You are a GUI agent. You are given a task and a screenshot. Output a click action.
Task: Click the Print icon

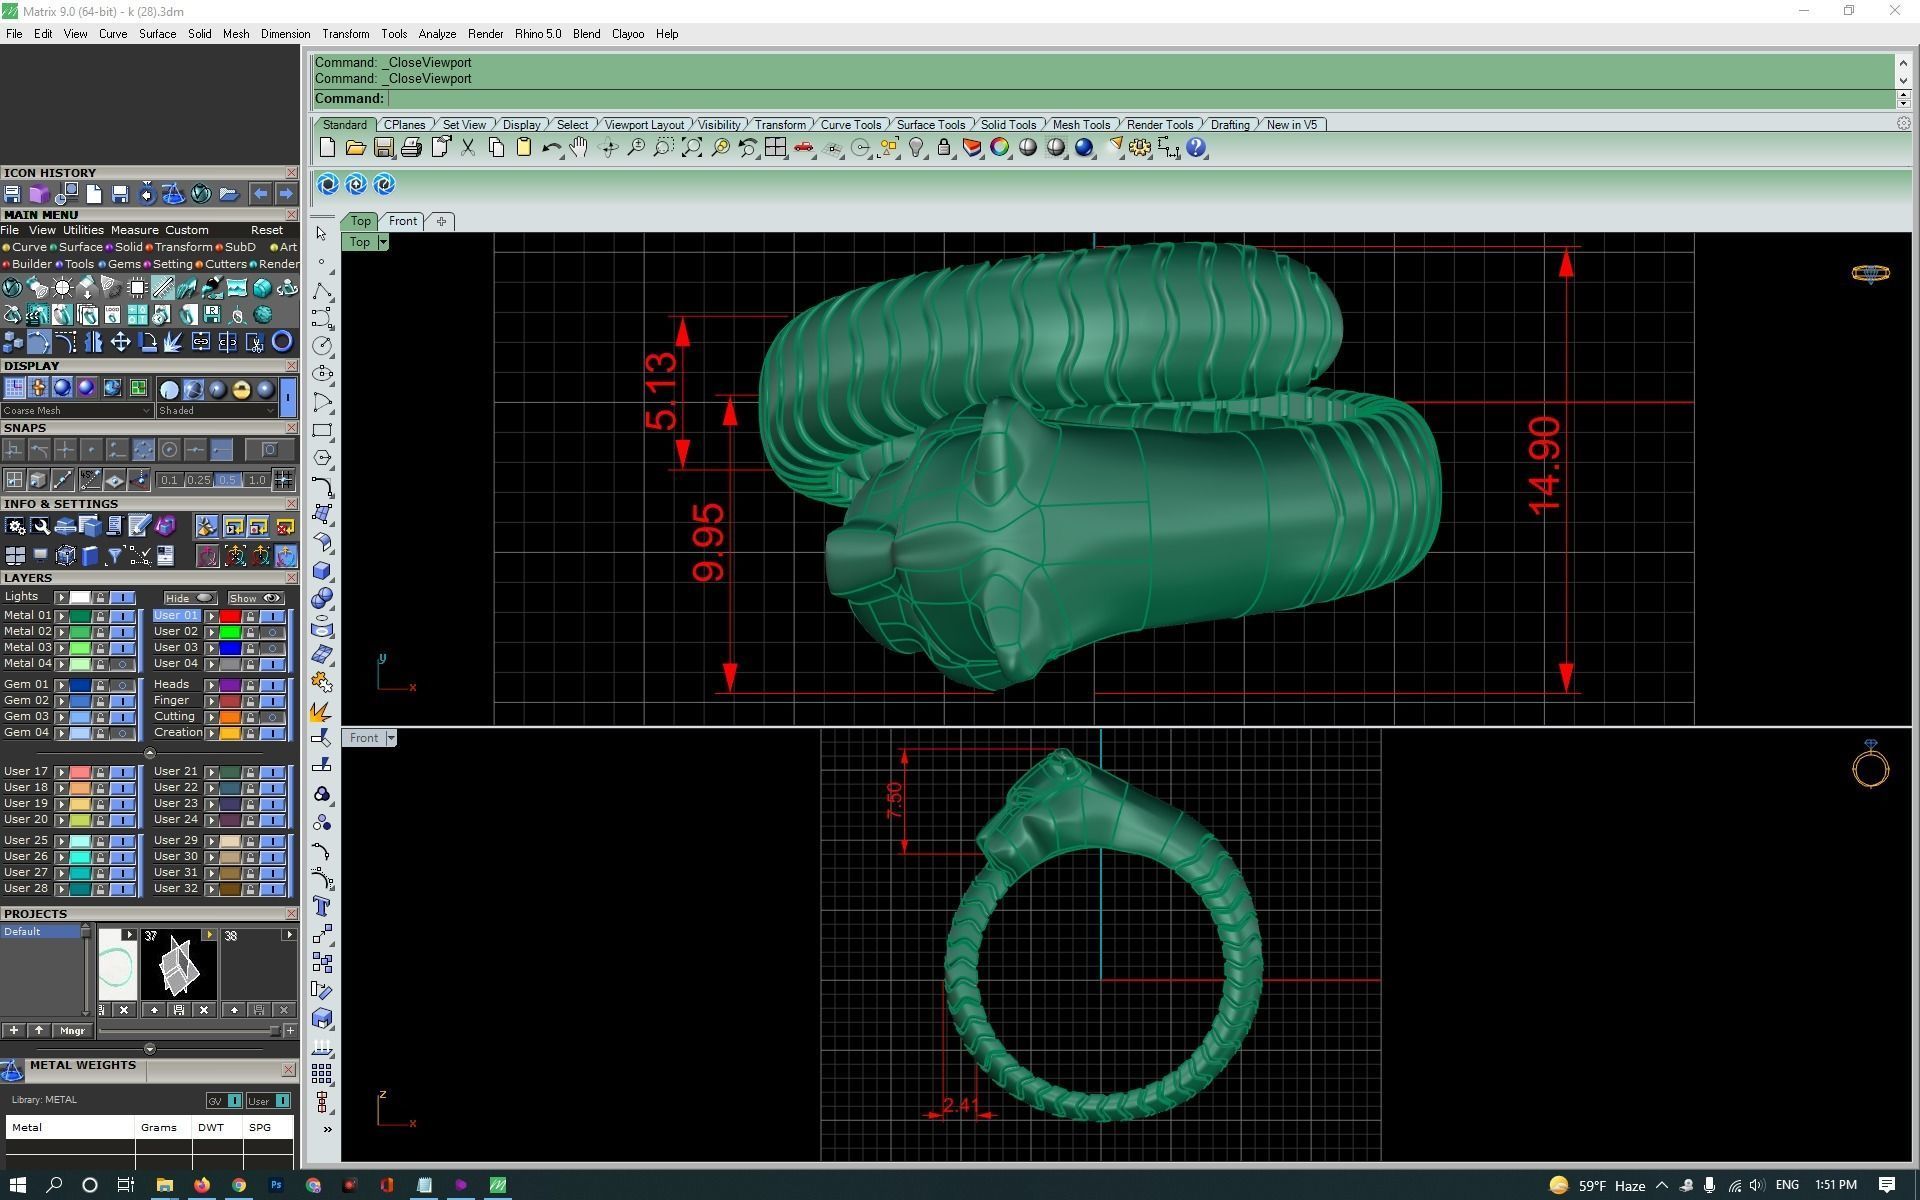tap(411, 148)
